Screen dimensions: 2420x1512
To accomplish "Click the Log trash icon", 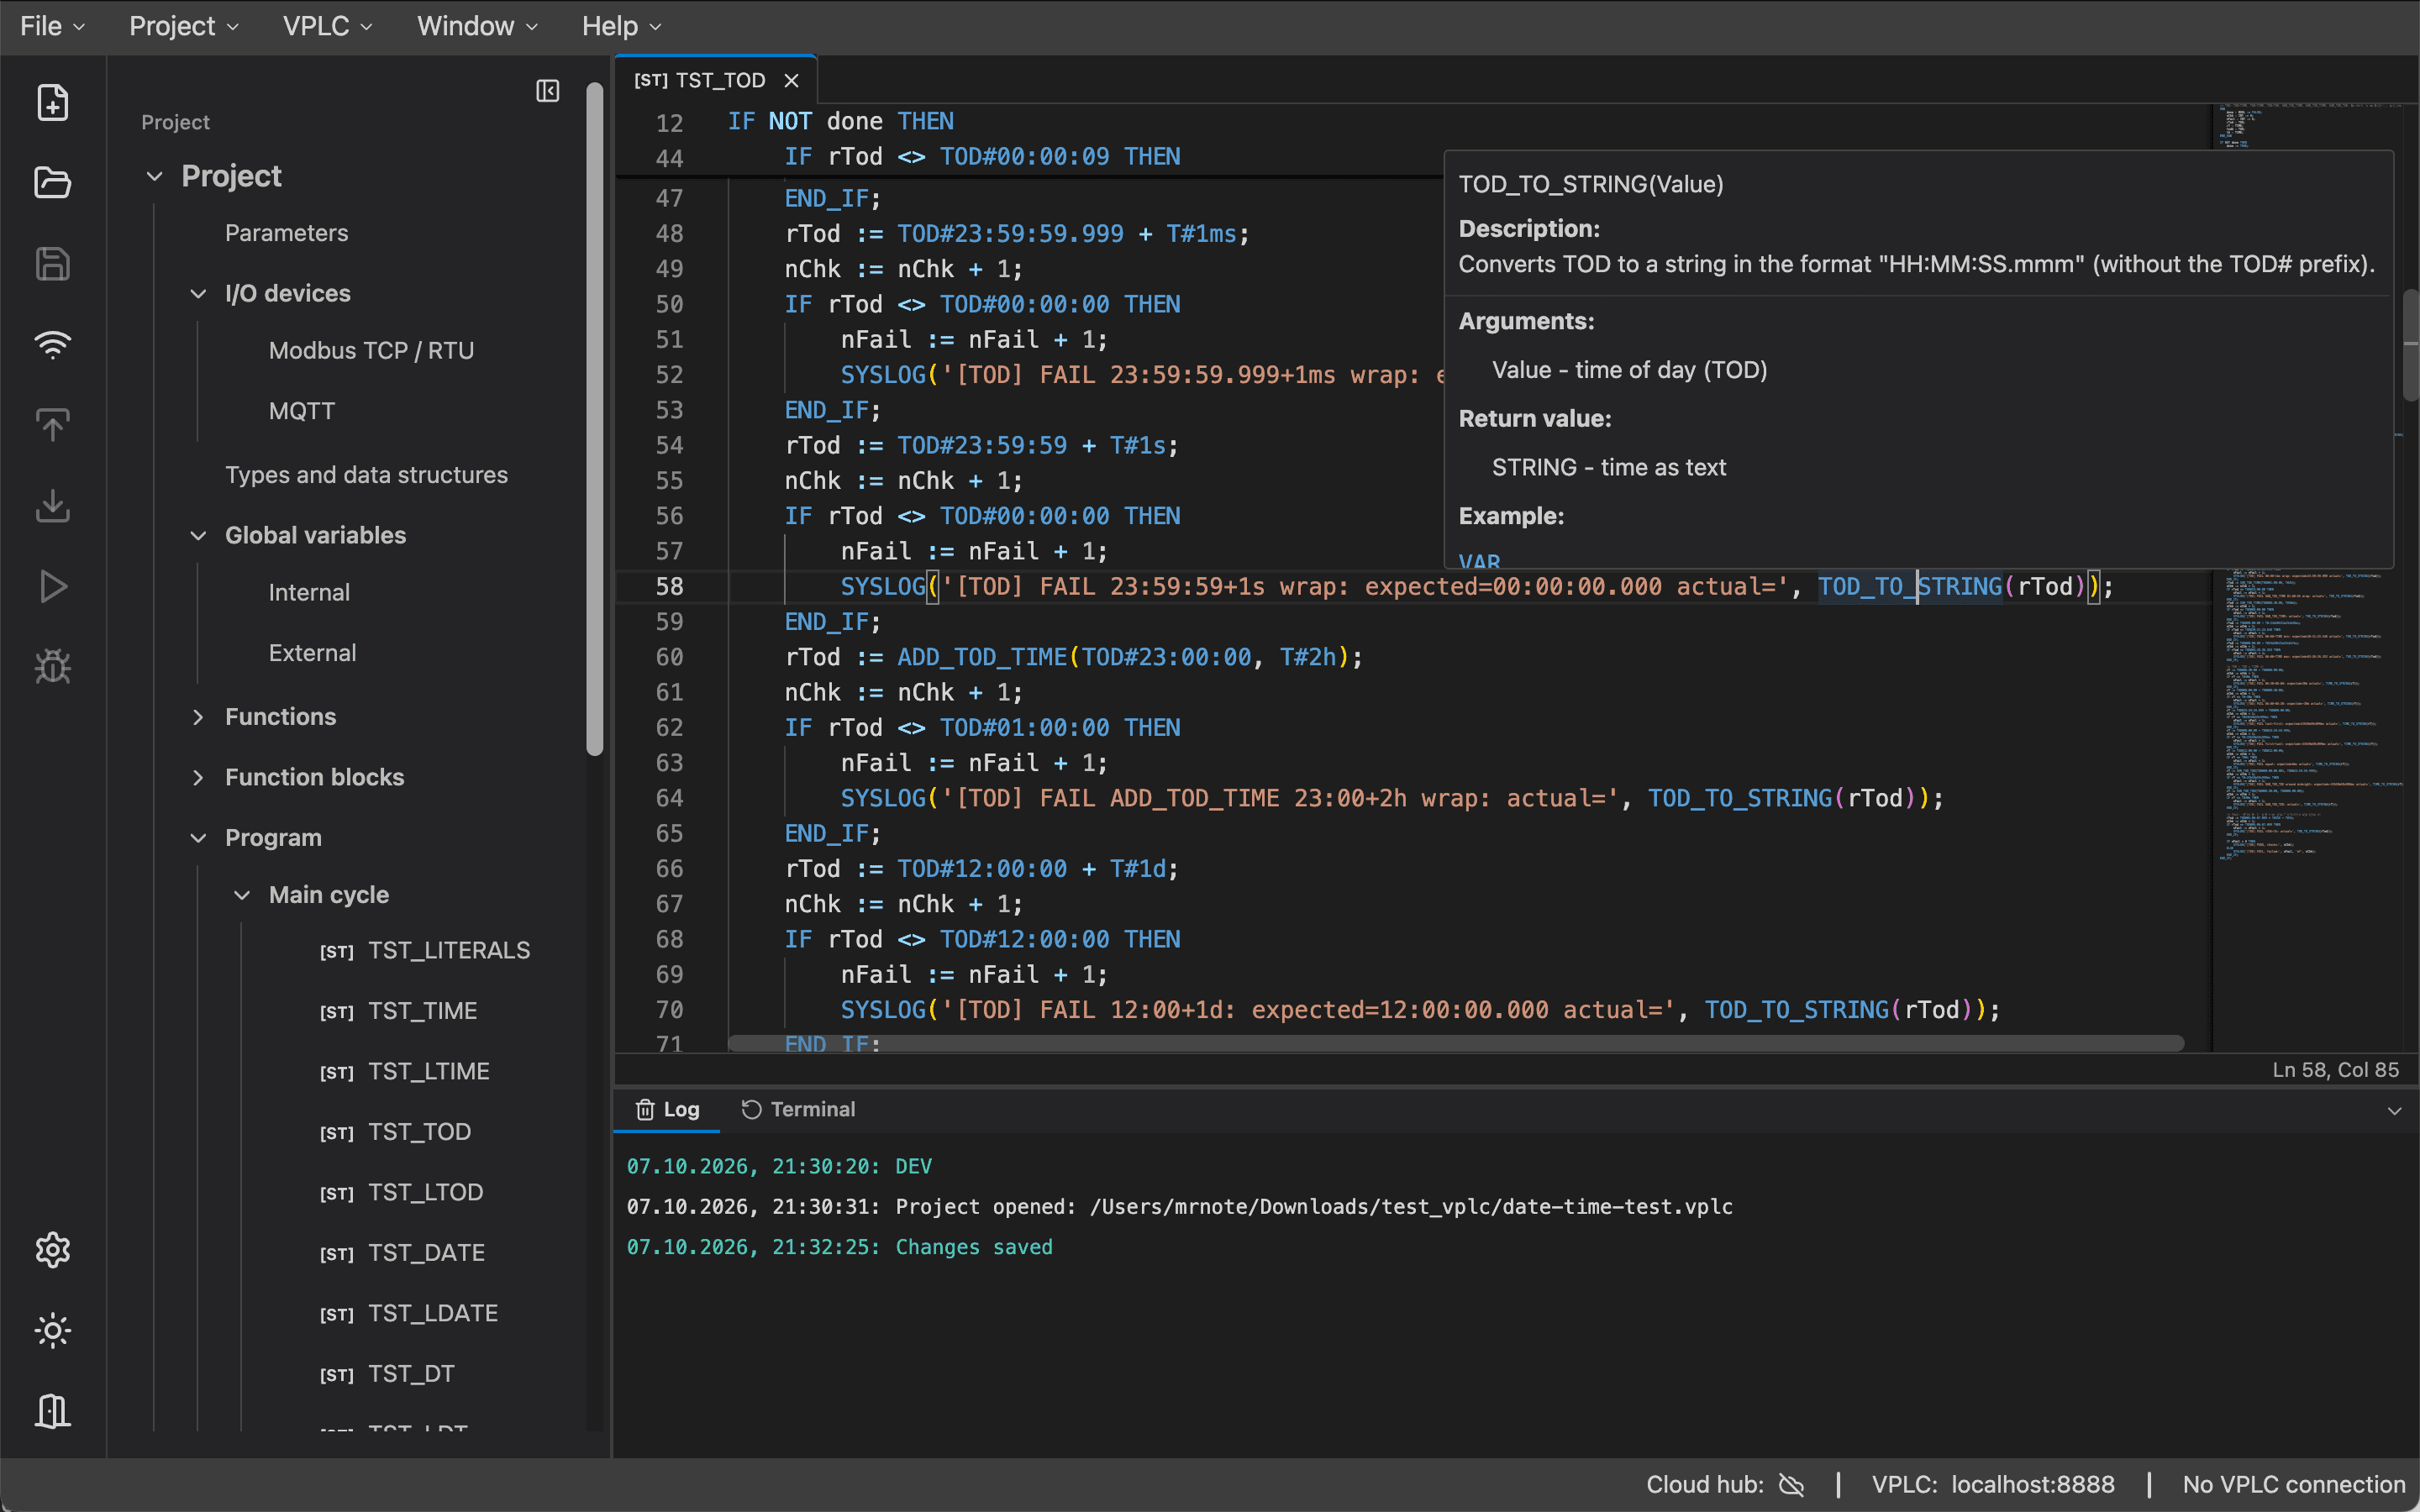I will 645,1109.
